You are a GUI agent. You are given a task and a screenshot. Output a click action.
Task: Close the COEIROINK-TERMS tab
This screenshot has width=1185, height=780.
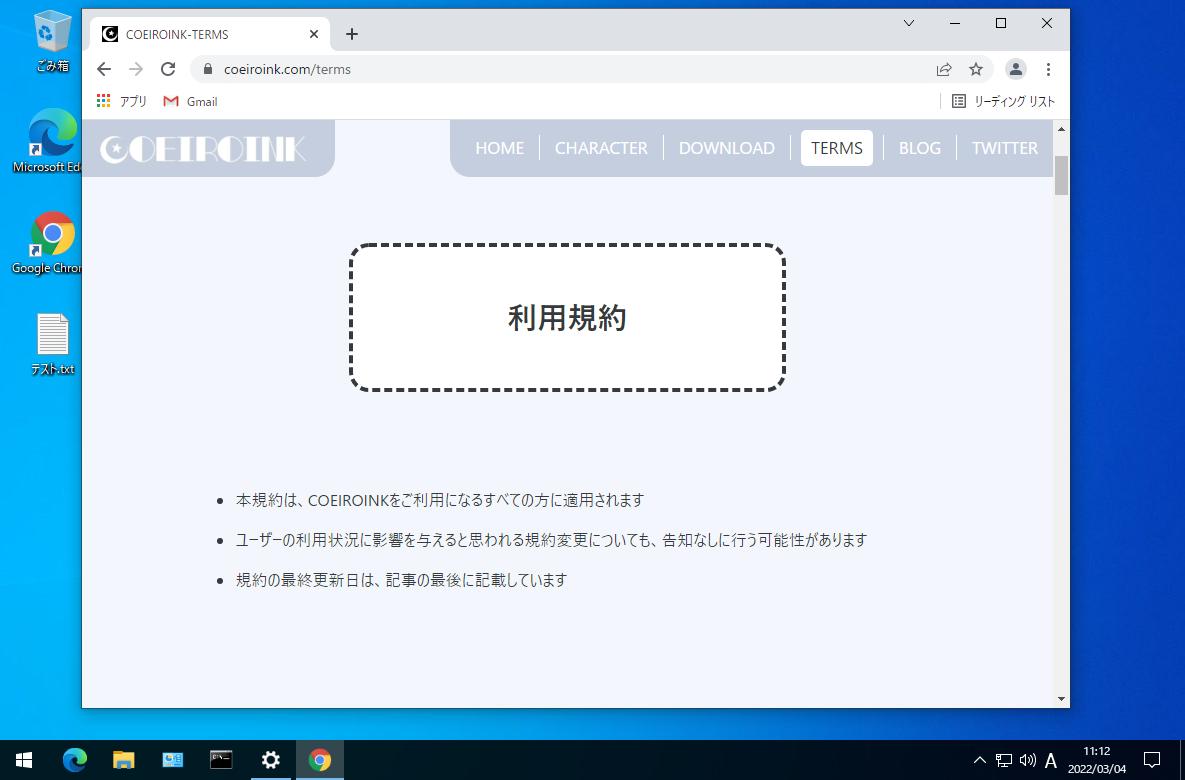(314, 34)
